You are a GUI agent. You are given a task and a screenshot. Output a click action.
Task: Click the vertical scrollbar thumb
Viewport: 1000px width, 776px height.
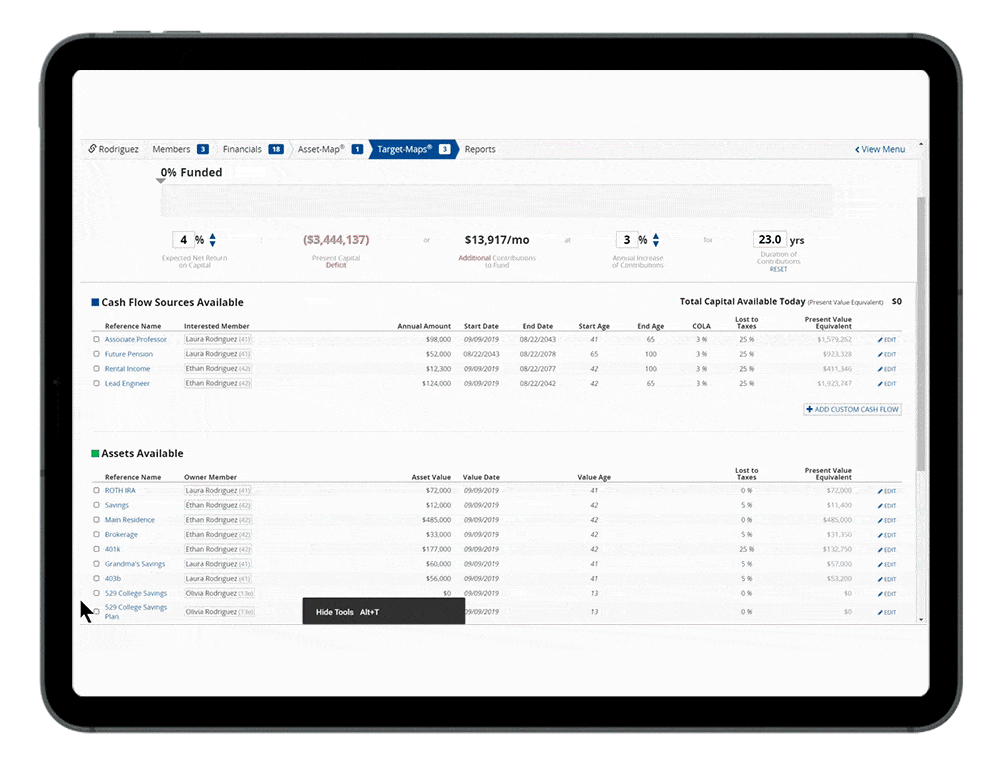tap(921, 334)
